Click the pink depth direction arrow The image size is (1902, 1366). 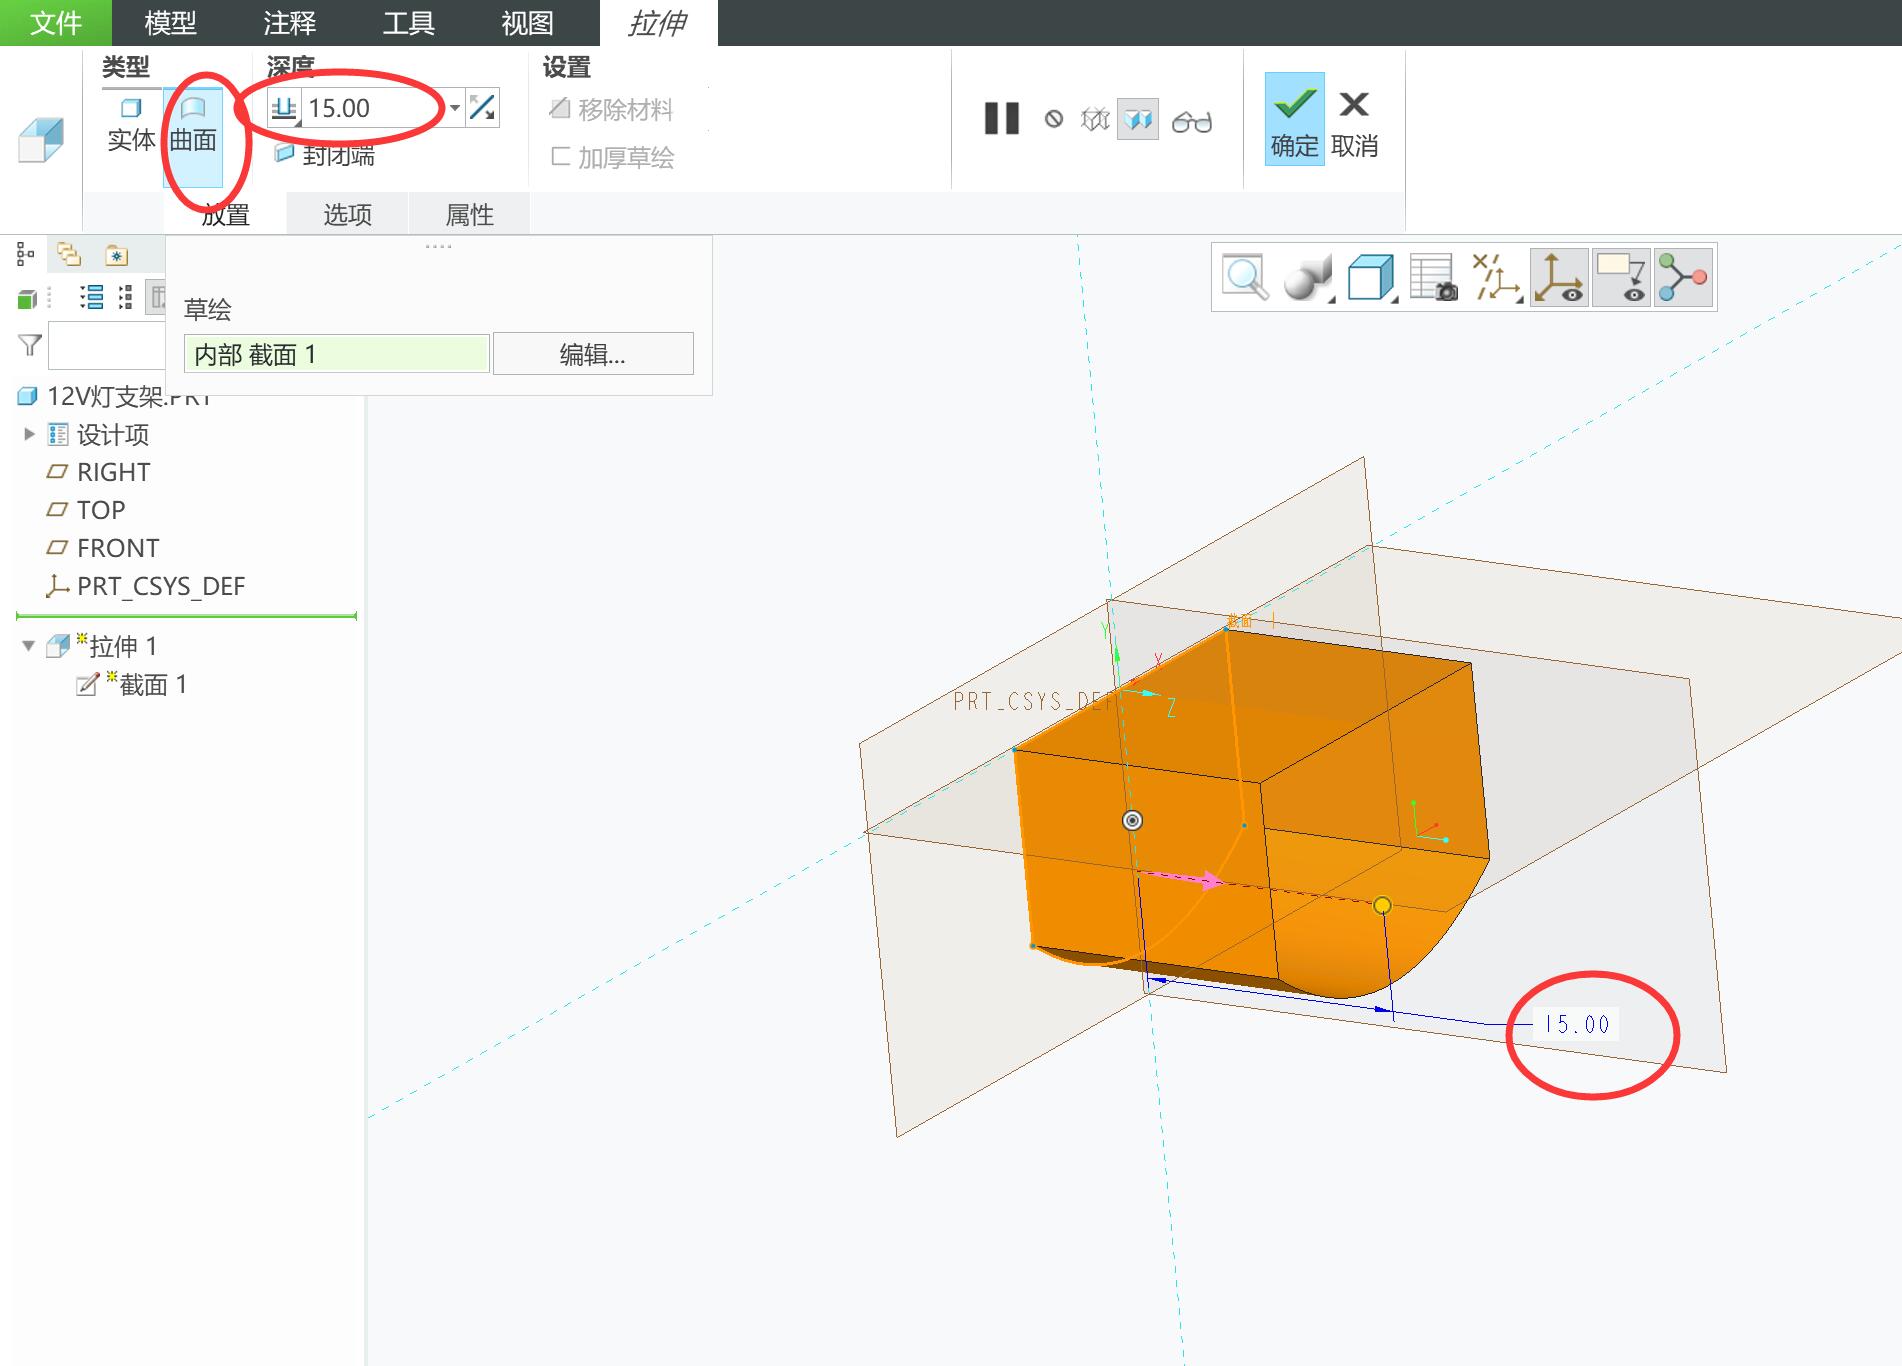click(x=1184, y=878)
